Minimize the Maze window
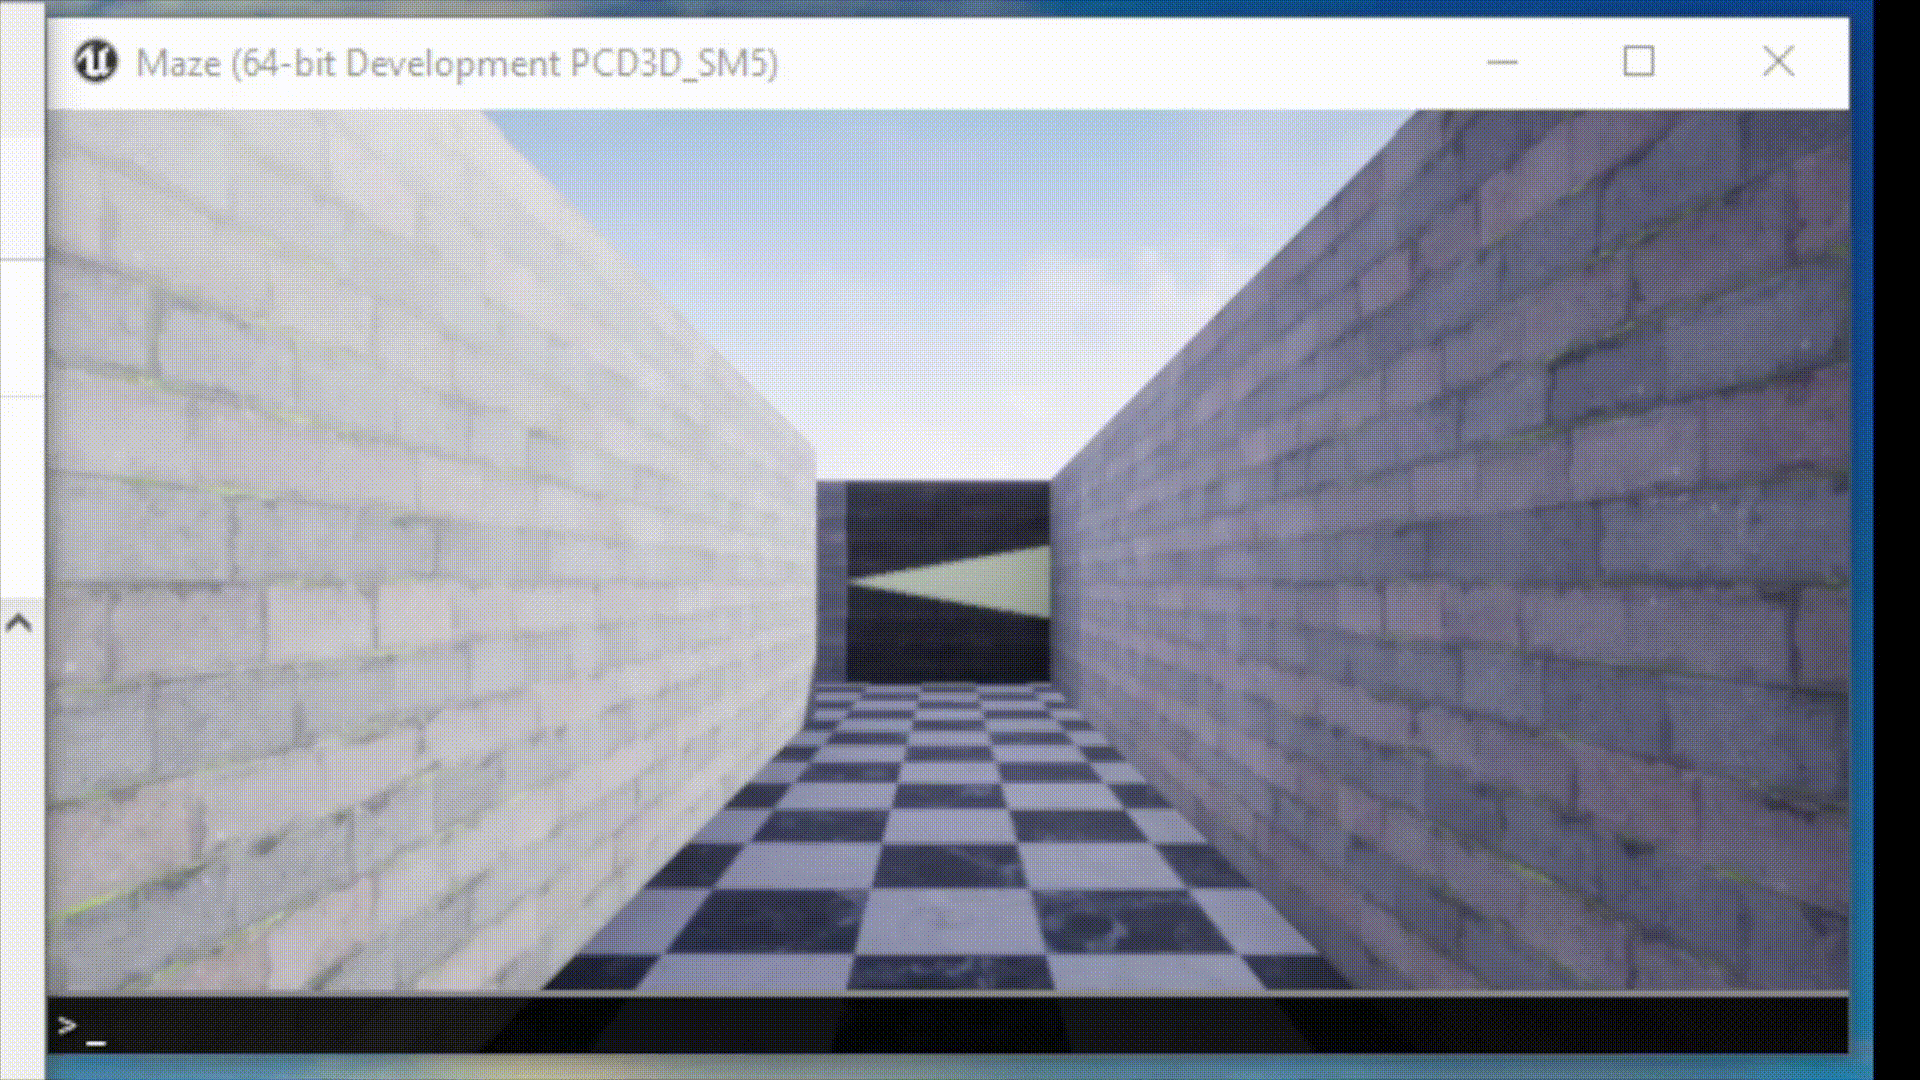This screenshot has height=1080, width=1920. click(x=1502, y=62)
